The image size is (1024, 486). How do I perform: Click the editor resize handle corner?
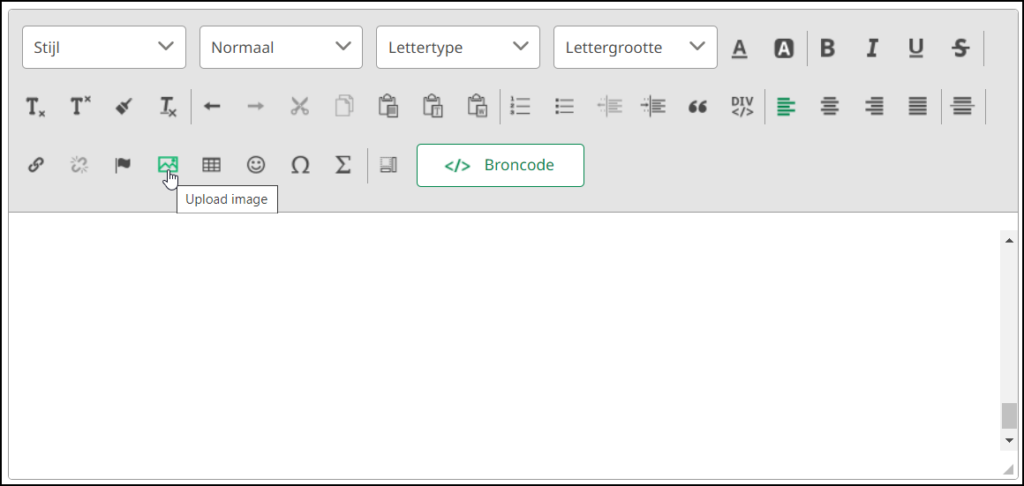pyautogui.click(x=1009, y=470)
